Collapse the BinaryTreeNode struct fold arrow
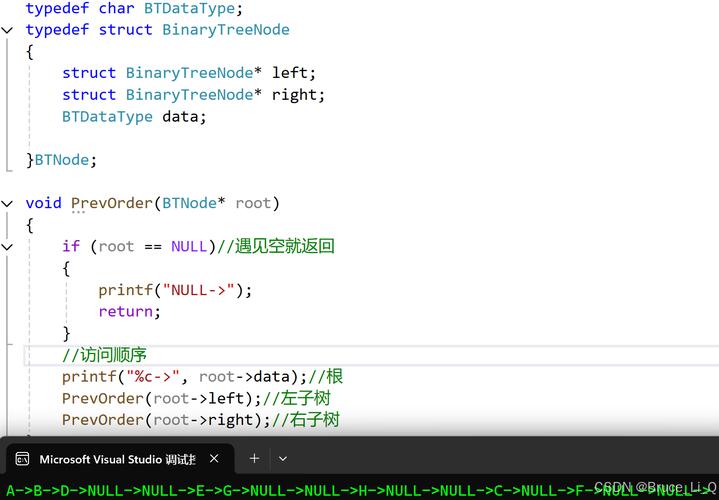Viewport: 719px width, 500px height. coord(7,31)
